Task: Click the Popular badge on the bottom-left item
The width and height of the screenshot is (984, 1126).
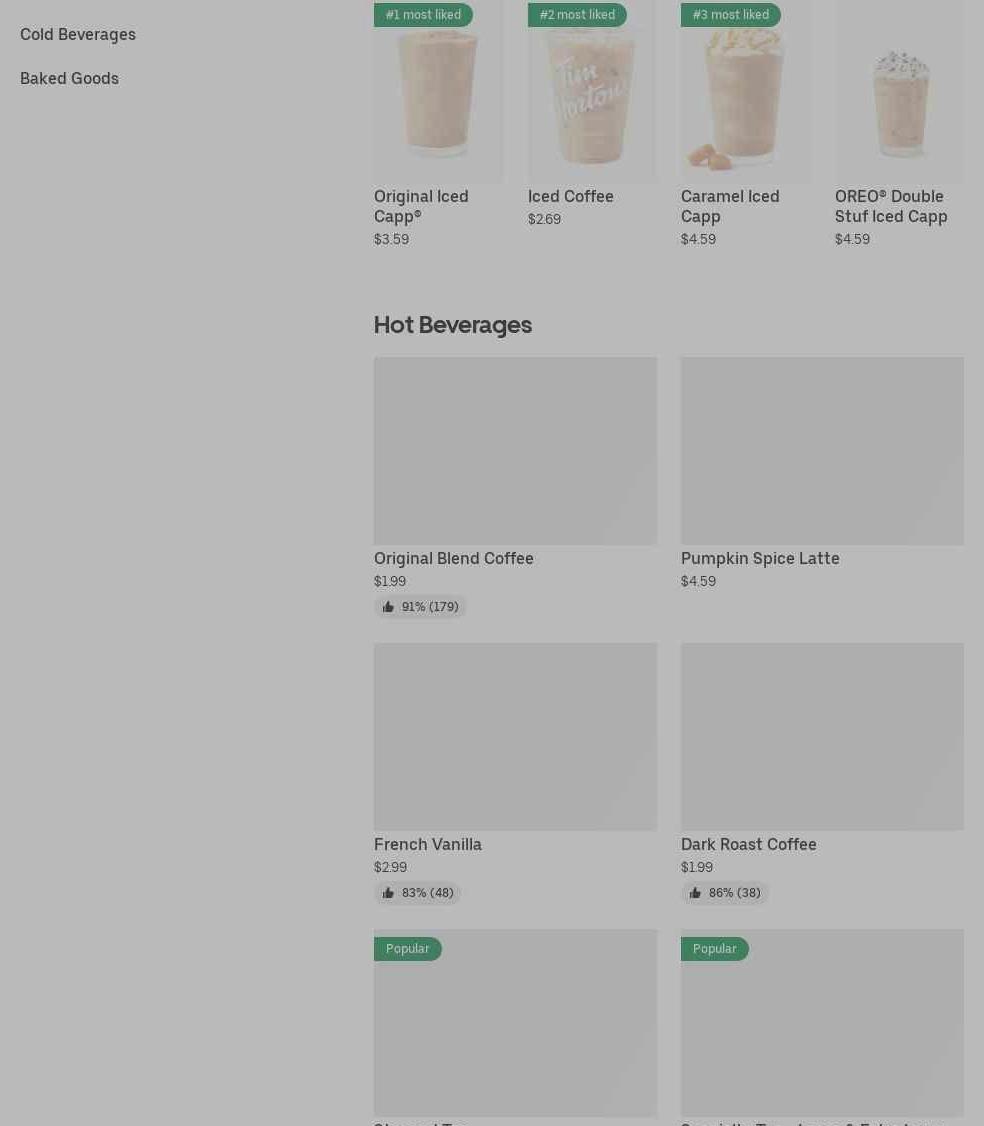Action: pos(407,949)
